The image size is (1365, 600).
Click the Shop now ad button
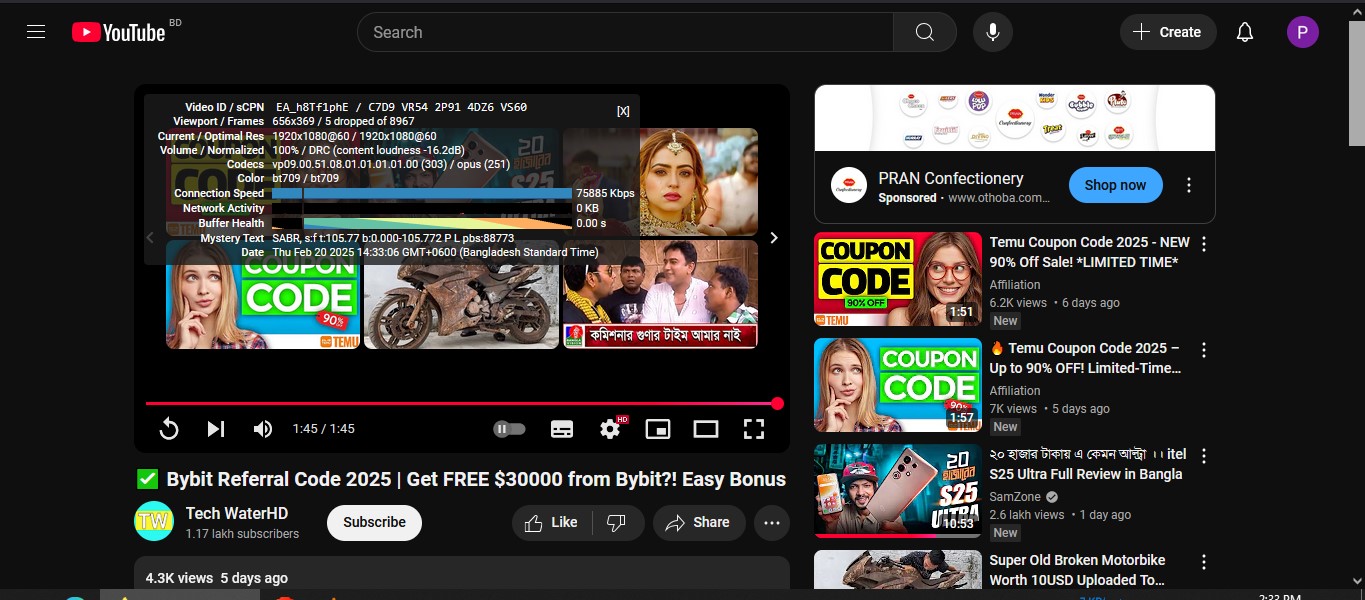[1115, 185]
